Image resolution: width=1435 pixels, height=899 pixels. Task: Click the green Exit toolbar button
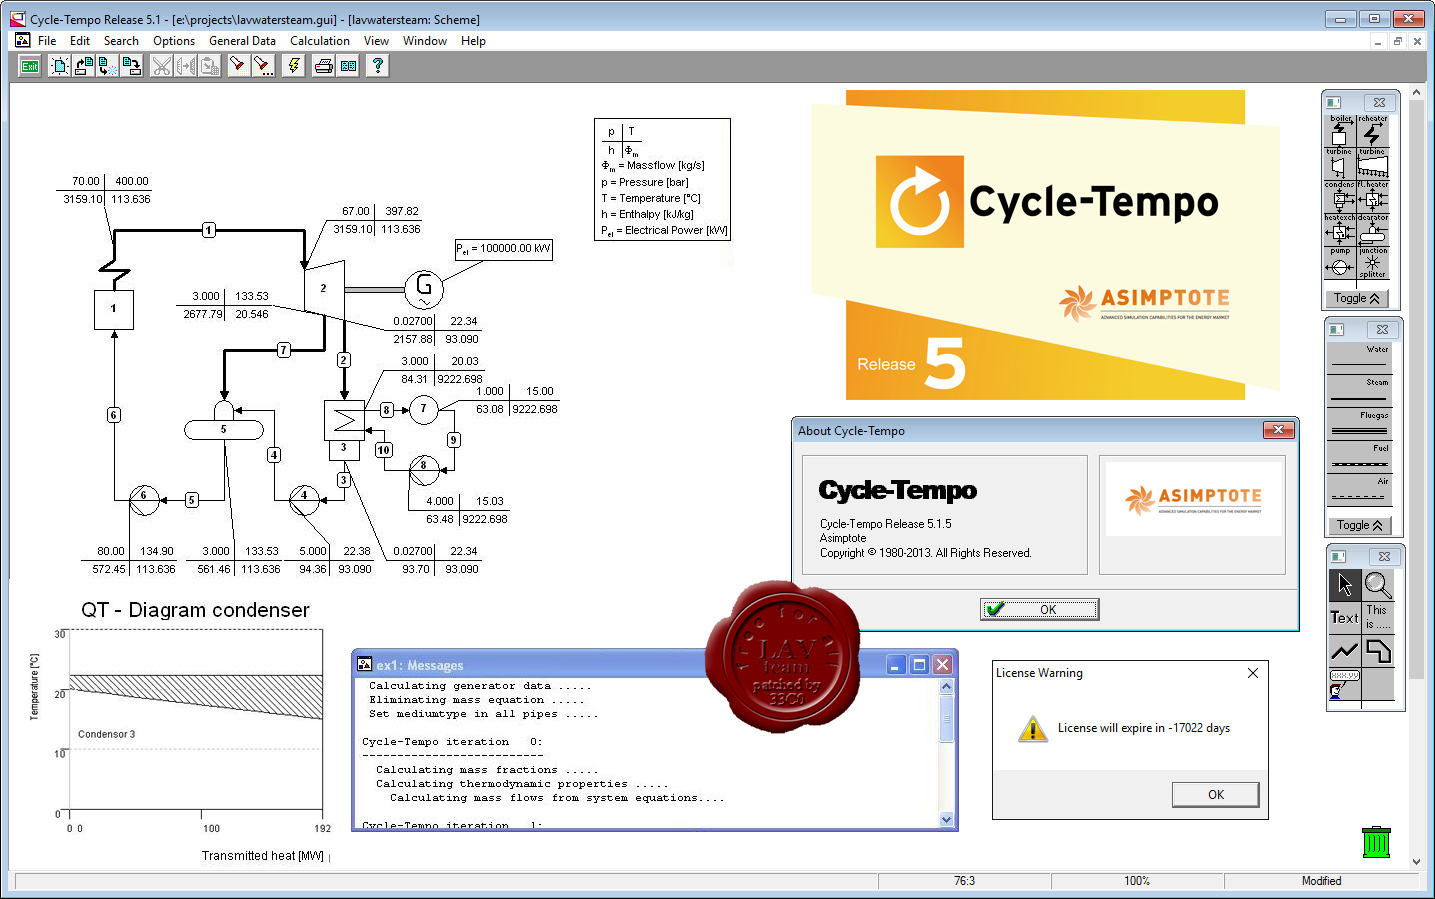[x=30, y=66]
